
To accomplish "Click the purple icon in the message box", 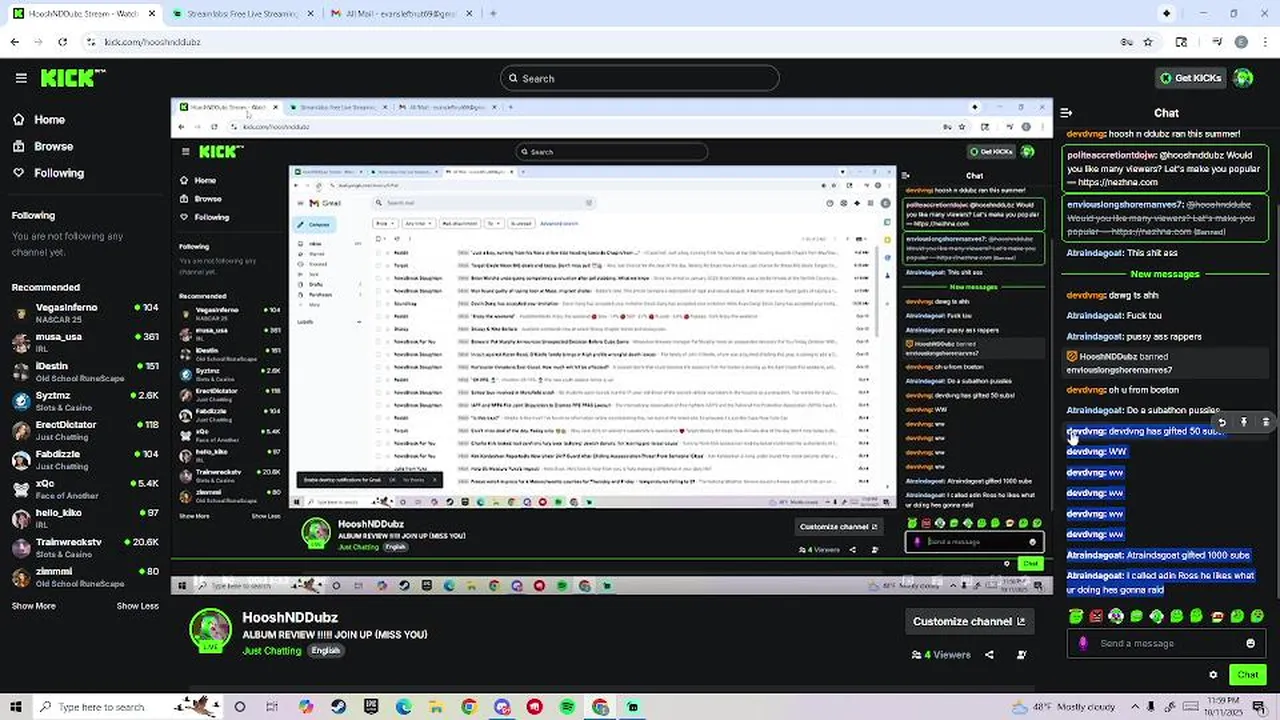I will (1083, 643).
